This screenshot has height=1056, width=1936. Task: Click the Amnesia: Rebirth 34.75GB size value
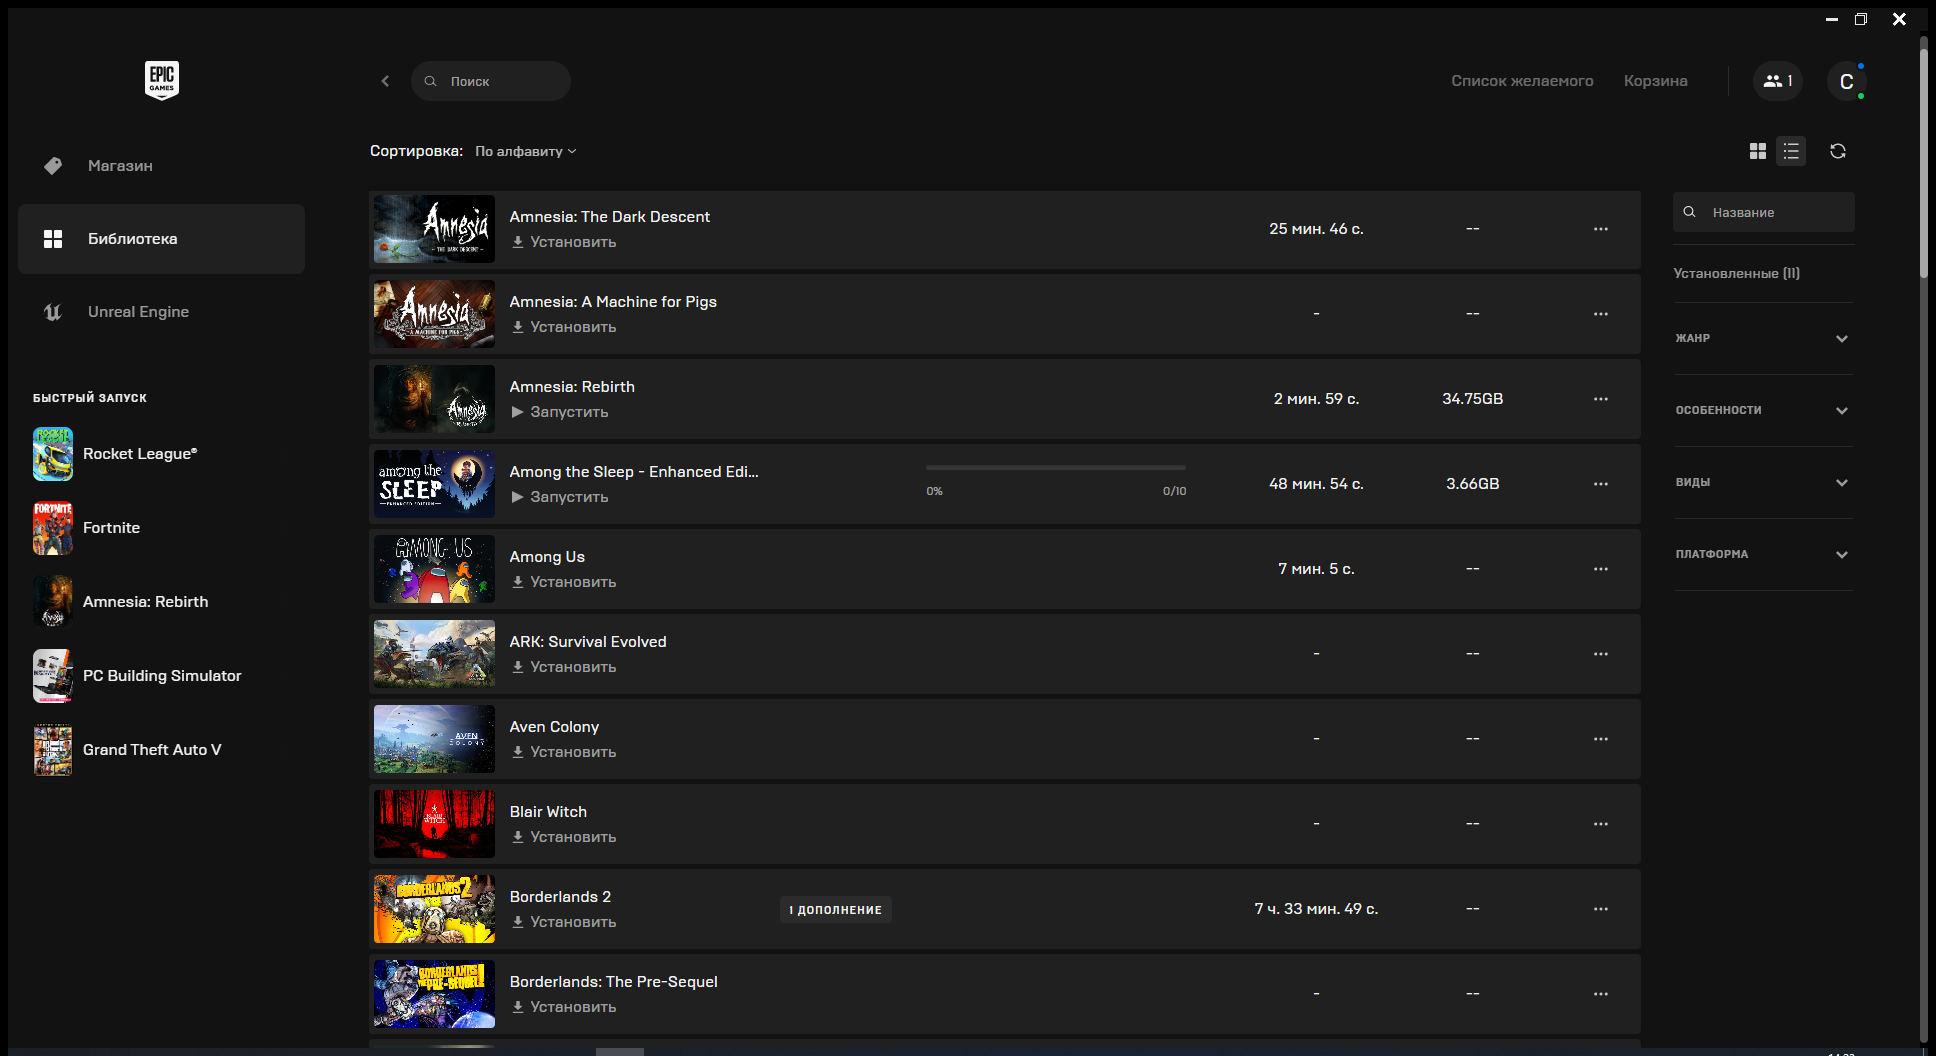coord(1472,399)
